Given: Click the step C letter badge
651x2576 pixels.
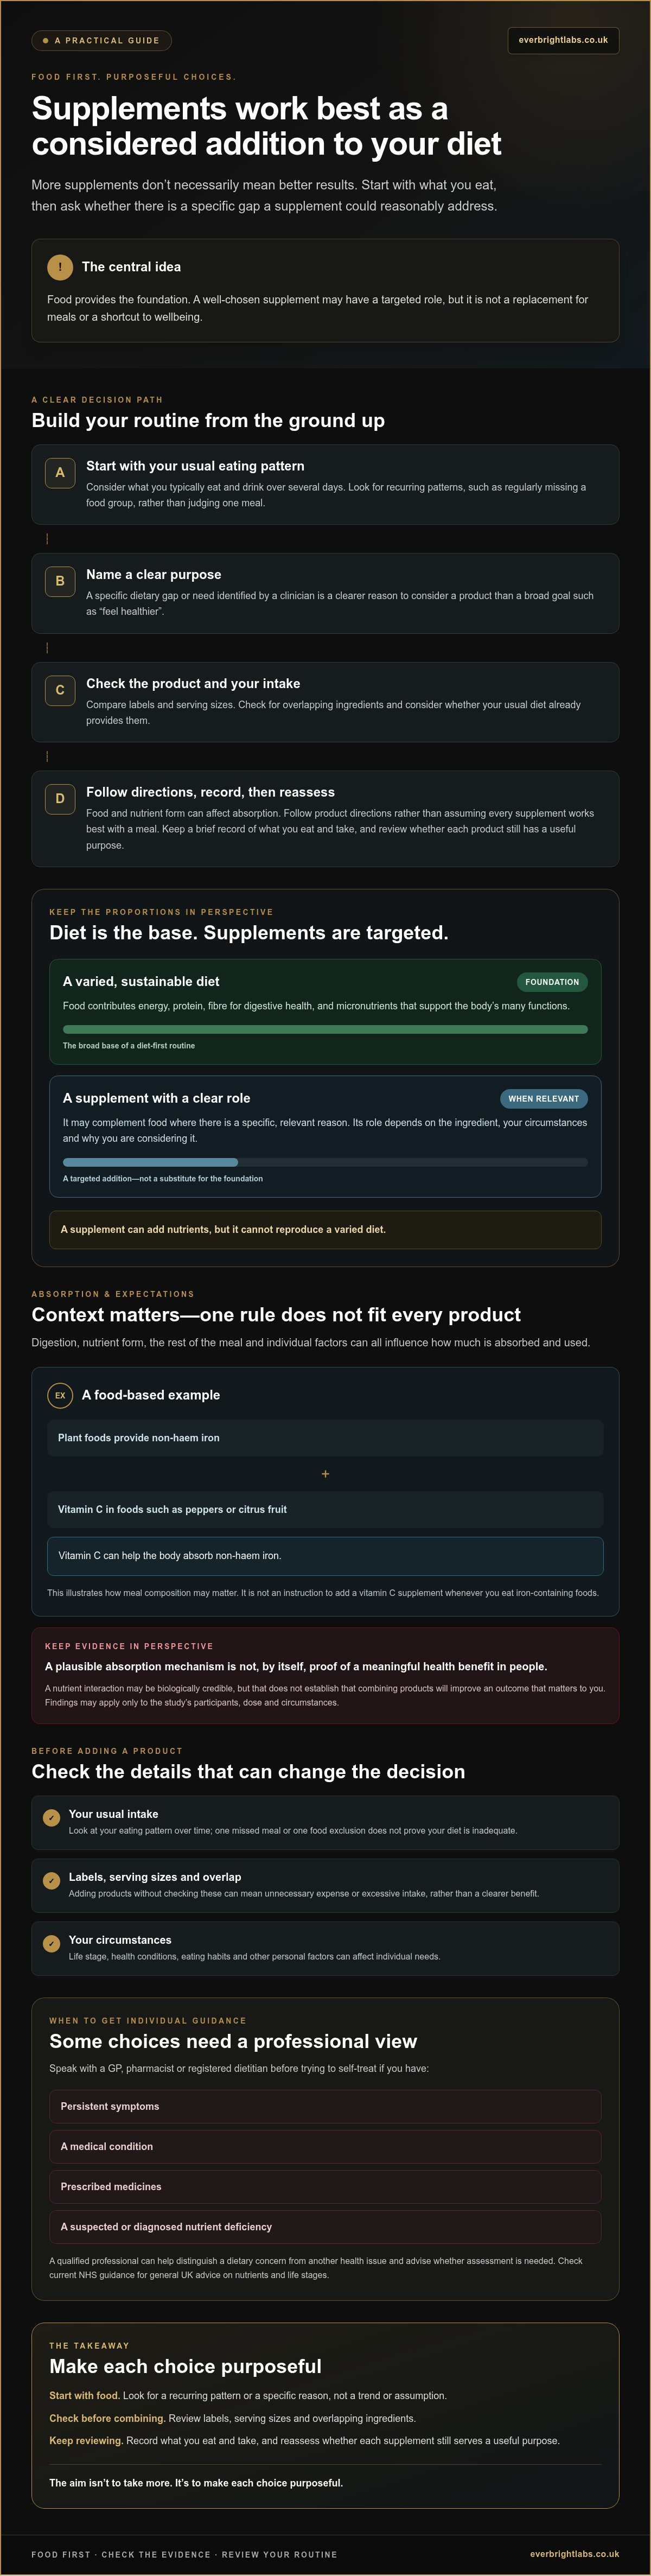Looking at the screenshot, I should pos(60,690).
